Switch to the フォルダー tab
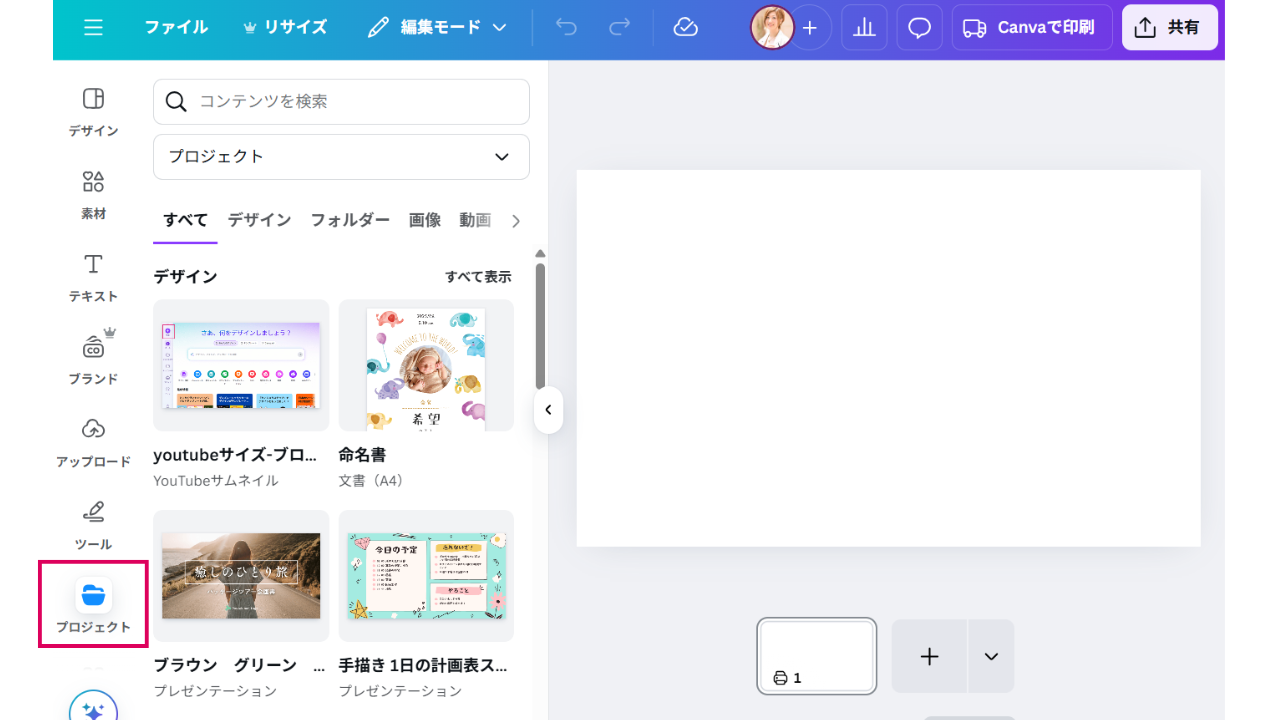Viewport: 1280px width, 720px height. click(349, 220)
